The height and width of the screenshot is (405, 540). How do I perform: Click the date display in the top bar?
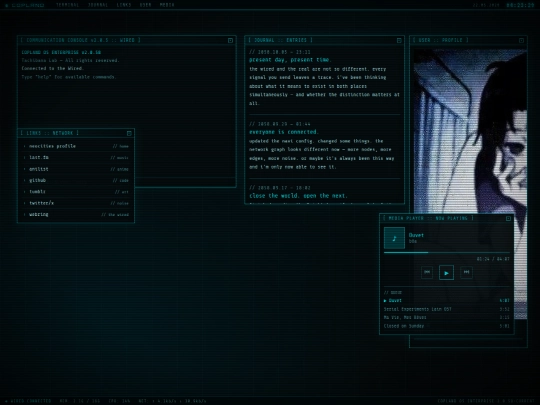[486, 5]
